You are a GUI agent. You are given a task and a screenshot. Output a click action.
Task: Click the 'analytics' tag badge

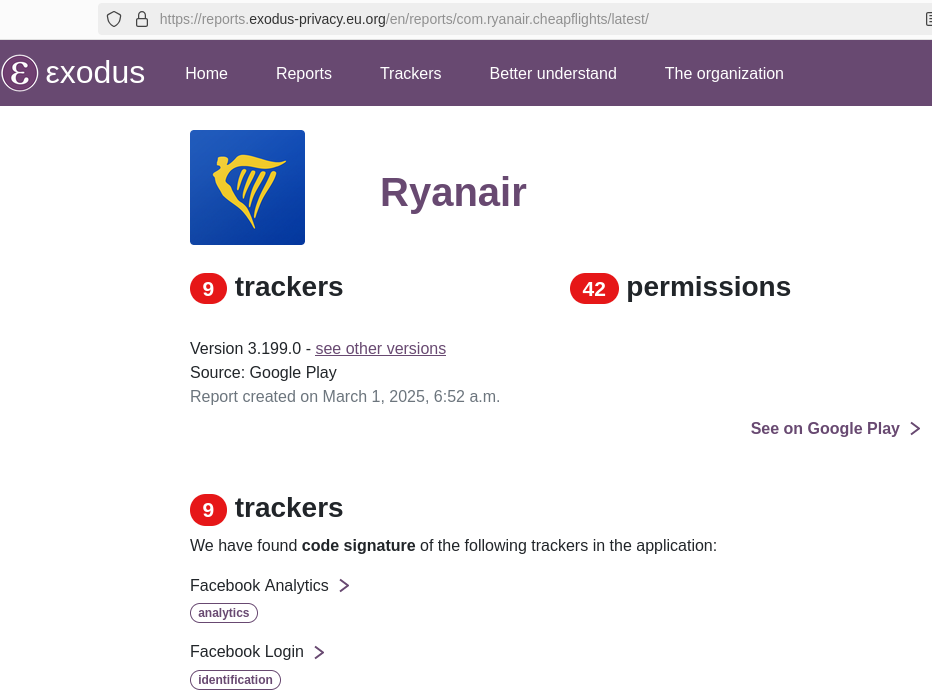pos(223,613)
